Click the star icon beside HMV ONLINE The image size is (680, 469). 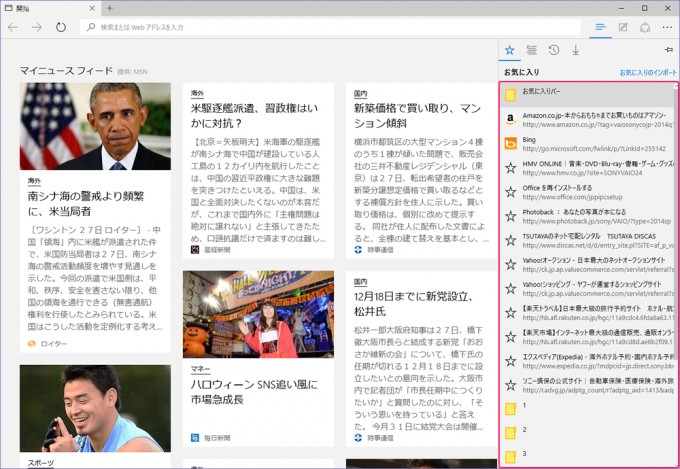511,168
